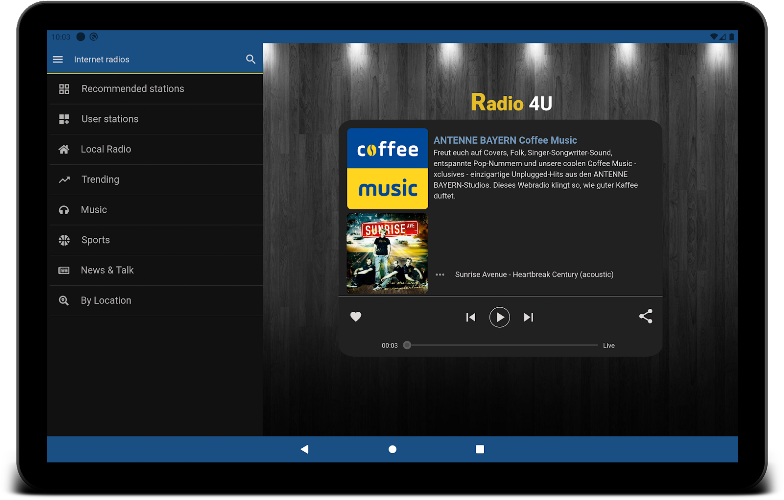Browse the Music category
The image size is (784, 500).
[x=94, y=210]
